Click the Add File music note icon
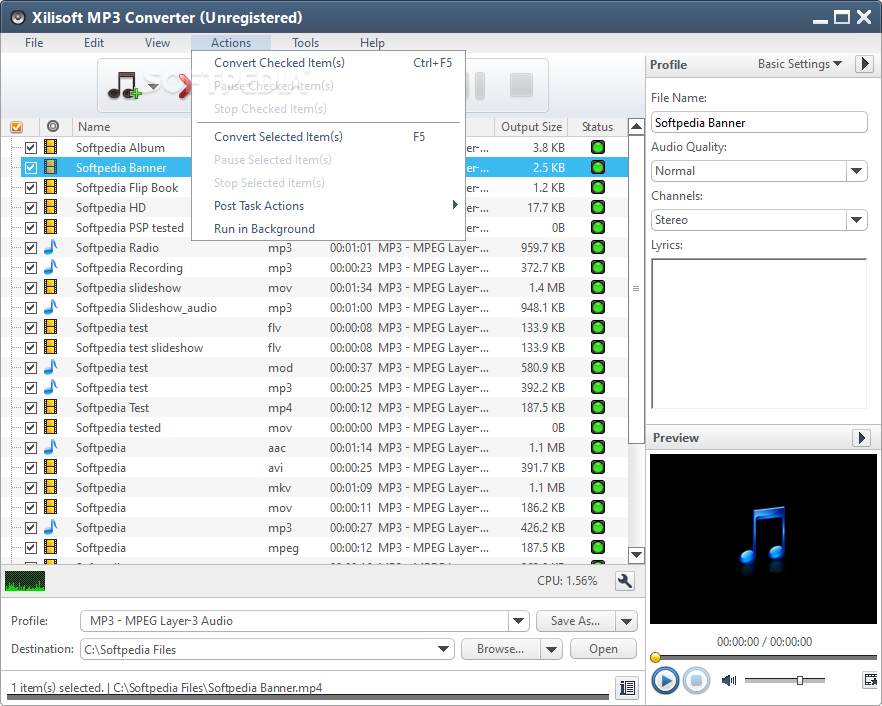This screenshot has height=706, width=882. tap(124, 86)
